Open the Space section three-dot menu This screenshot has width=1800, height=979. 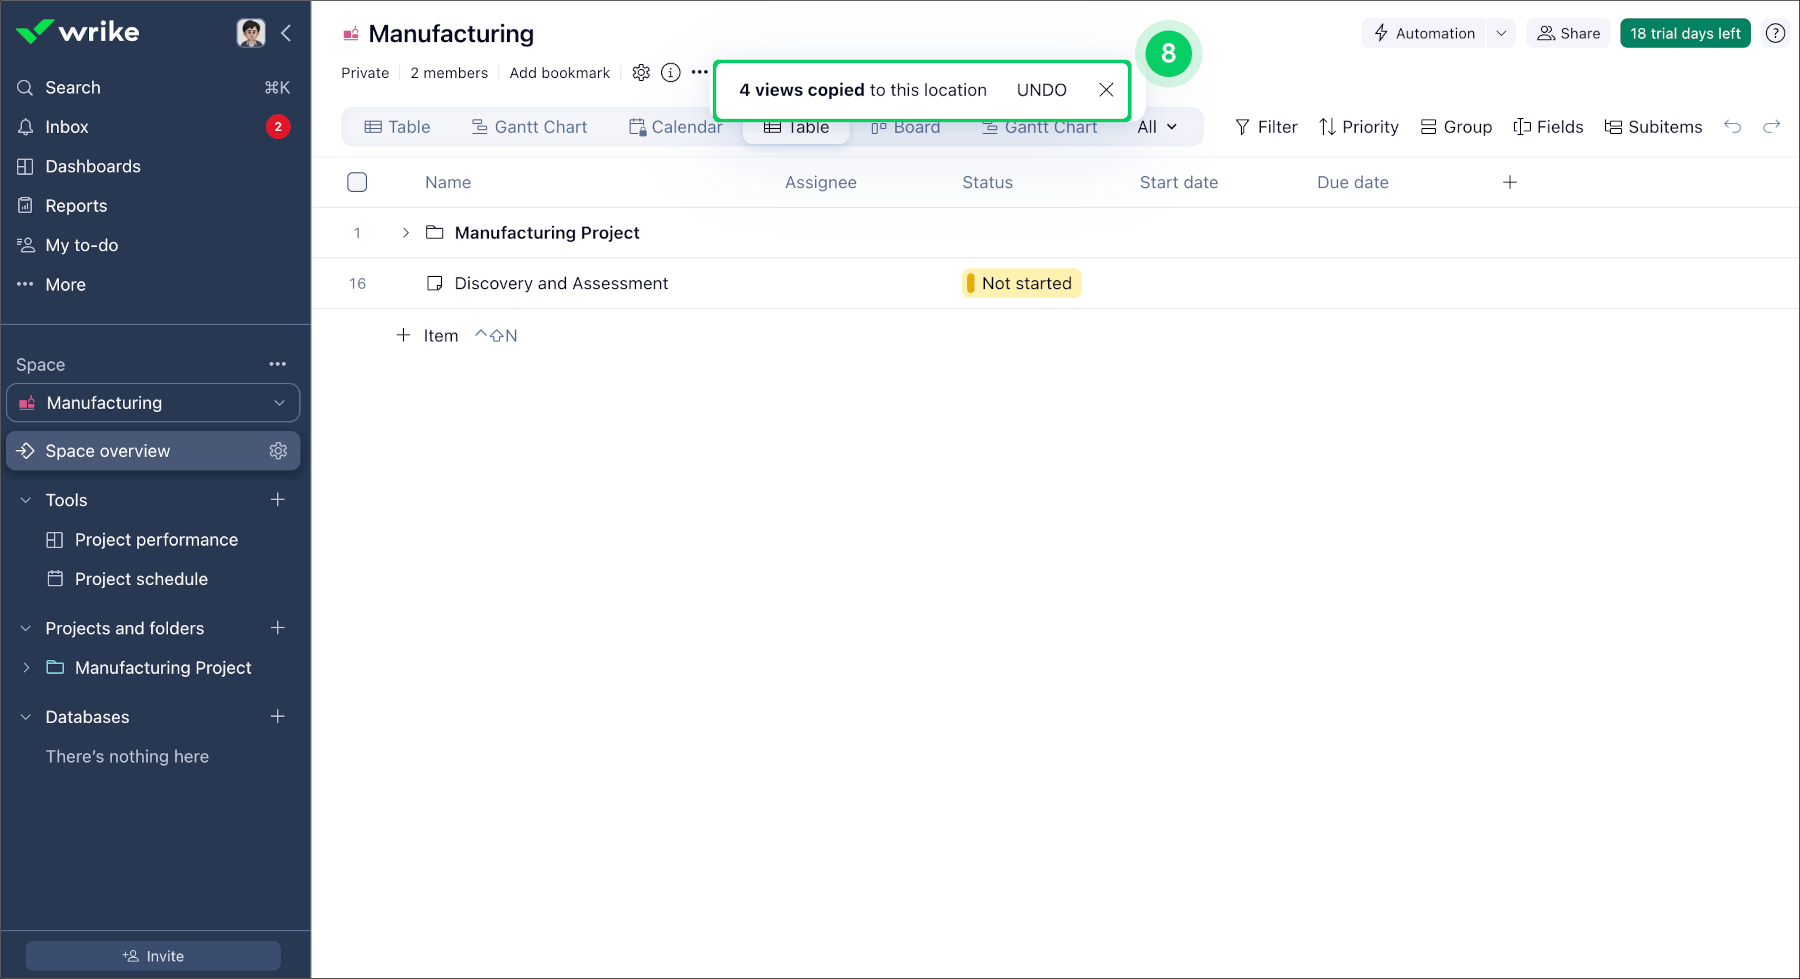pyautogui.click(x=278, y=365)
